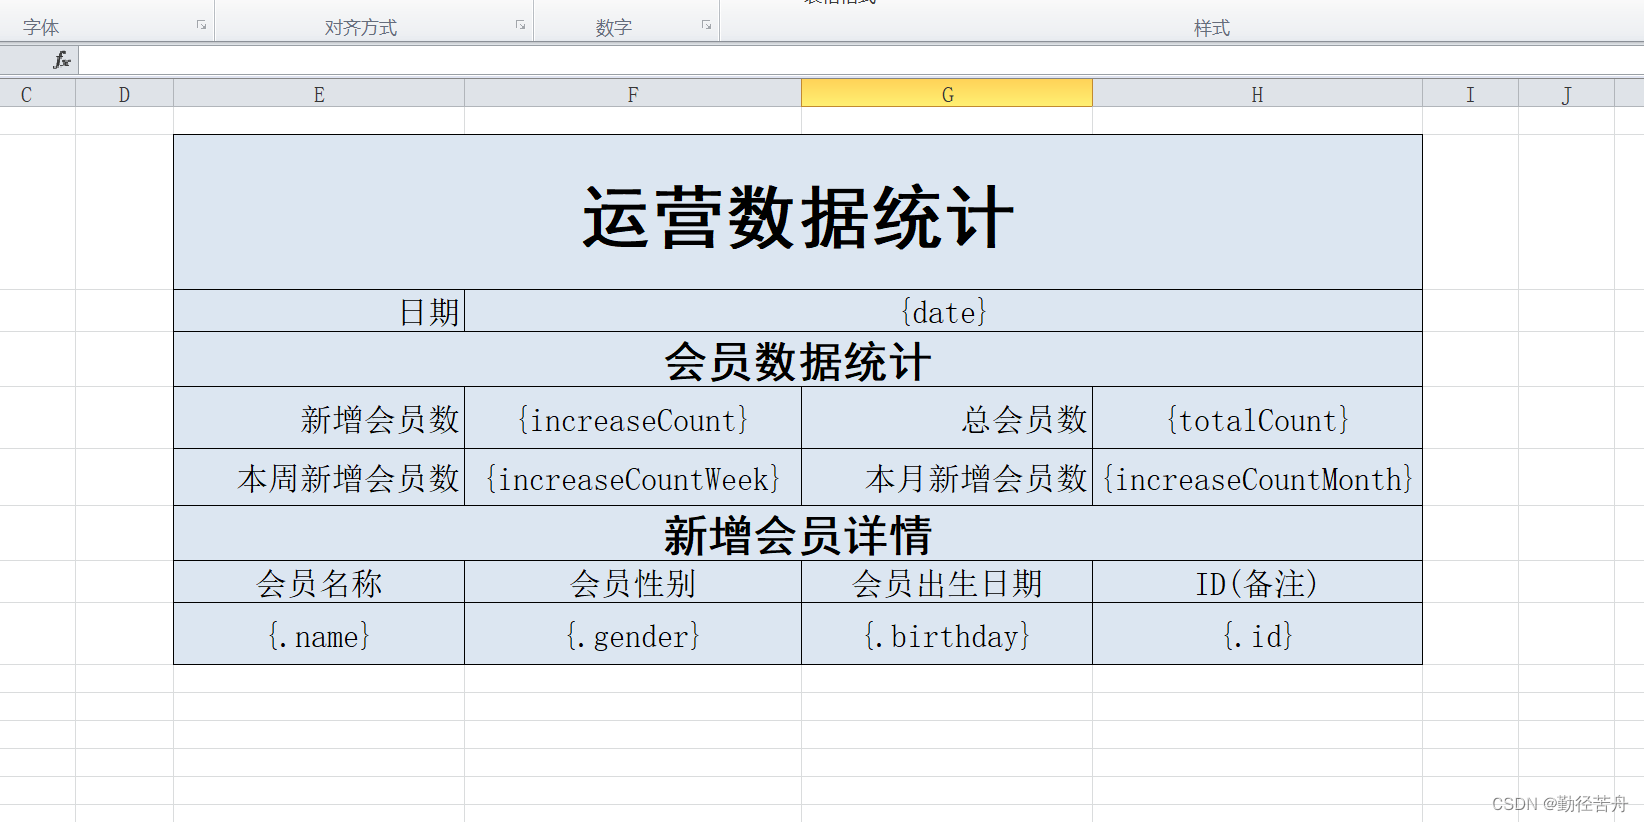
Task: Select the 新增会员数 cell
Action: click(319, 418)
